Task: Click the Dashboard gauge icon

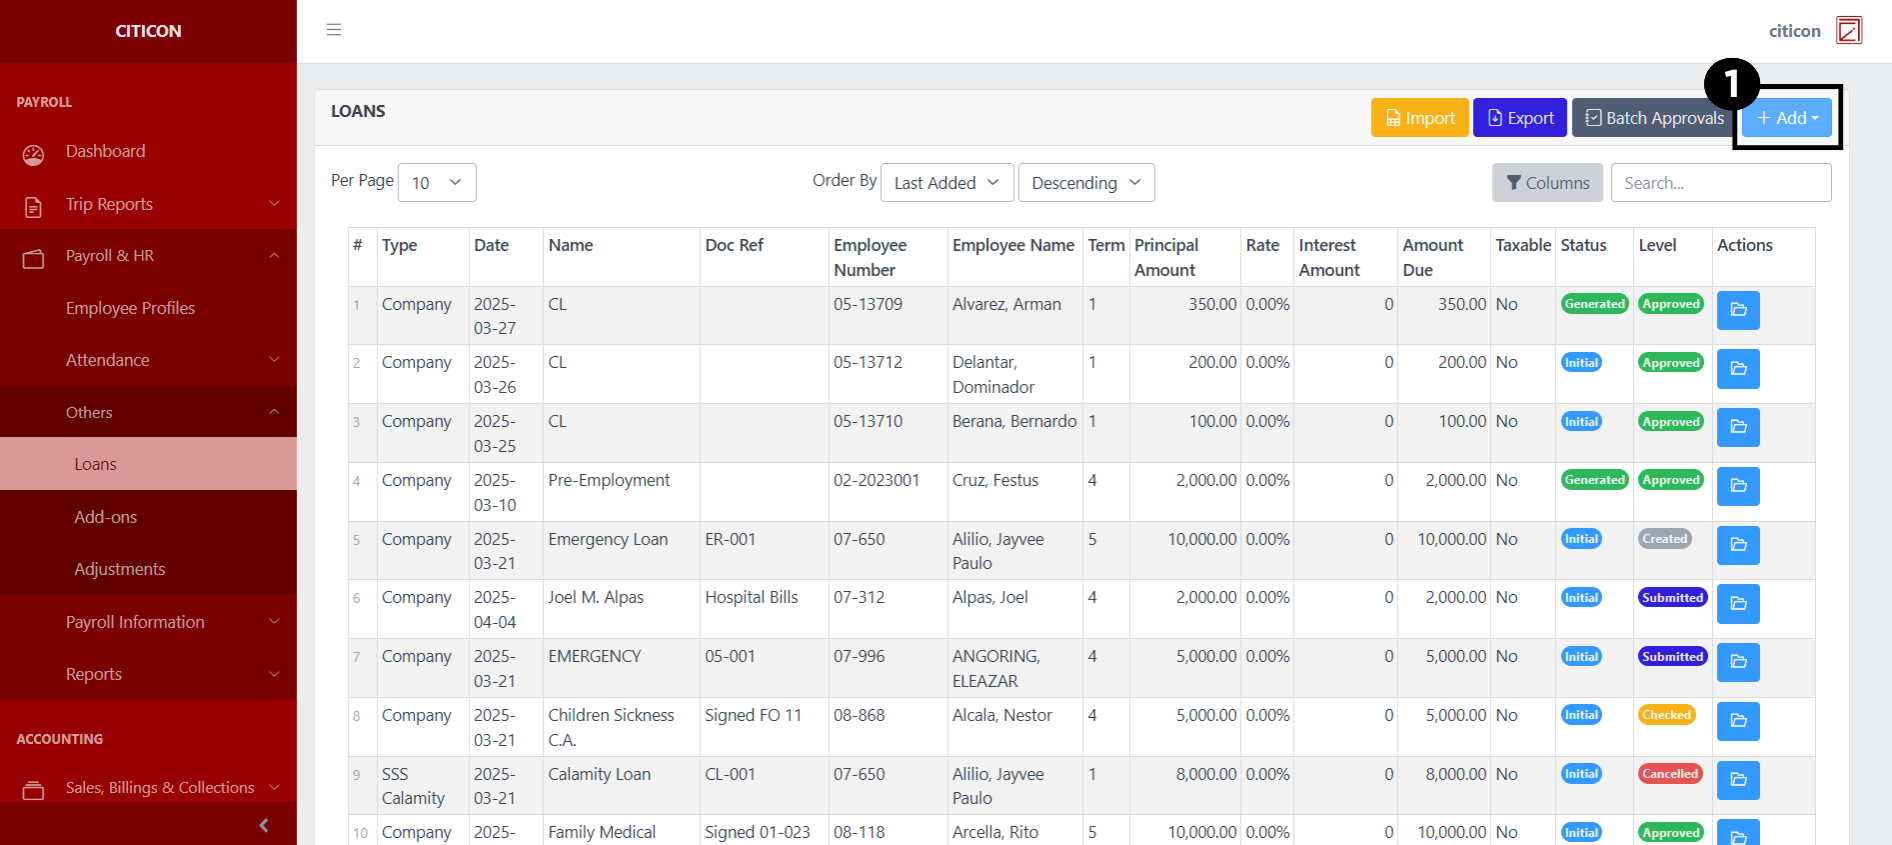Action: tap(34, 154)
